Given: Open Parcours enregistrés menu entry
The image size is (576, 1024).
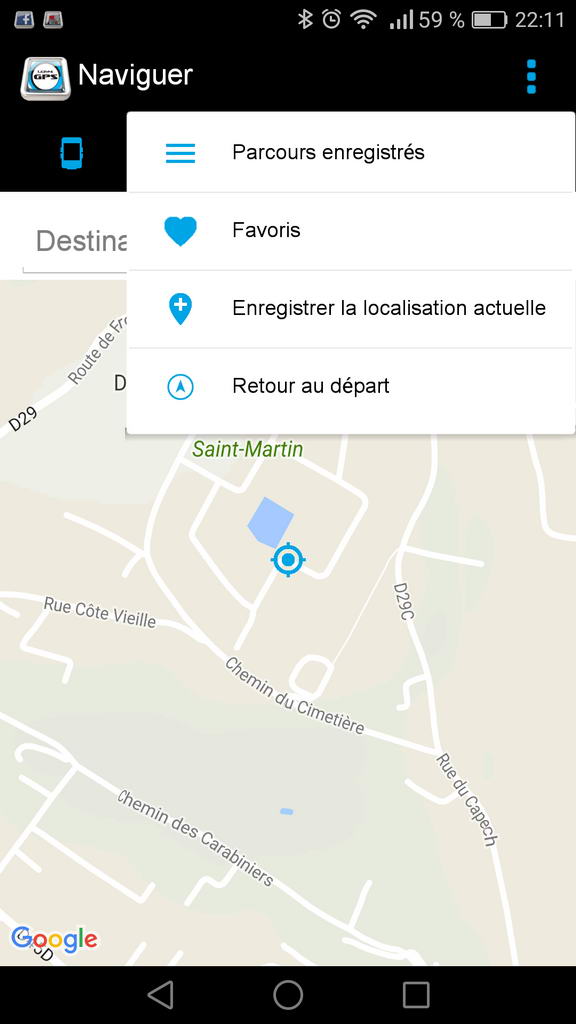Looking at the screenshot, I should [x=351, y=153].
